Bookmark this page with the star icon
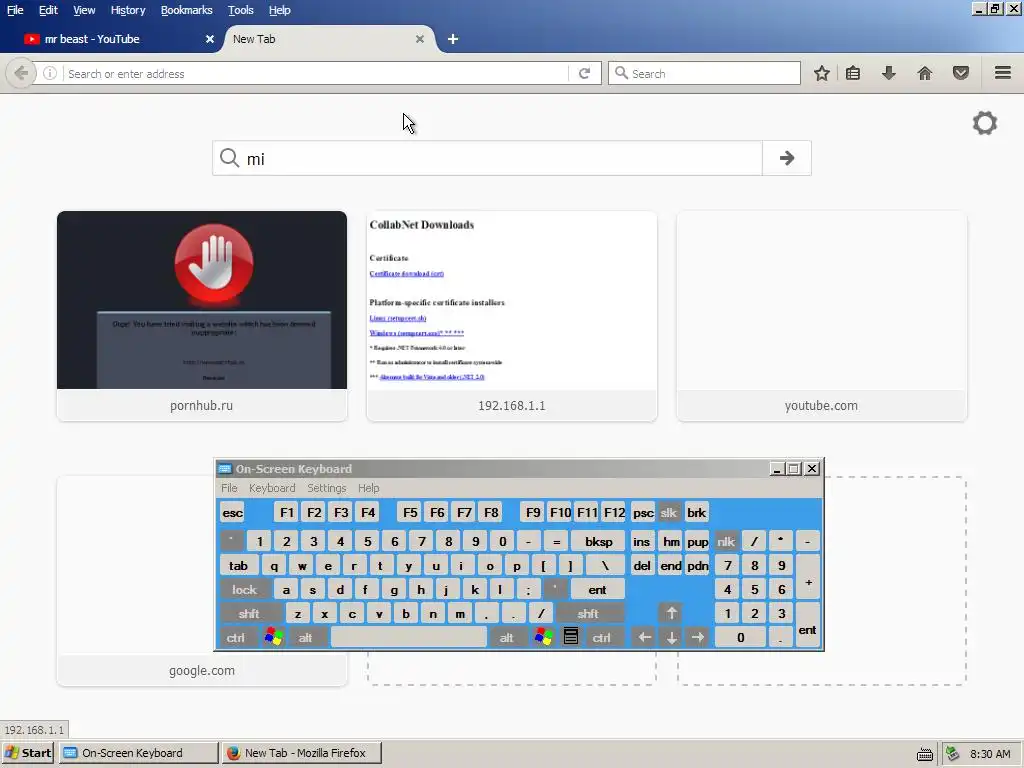 [822, 73]
